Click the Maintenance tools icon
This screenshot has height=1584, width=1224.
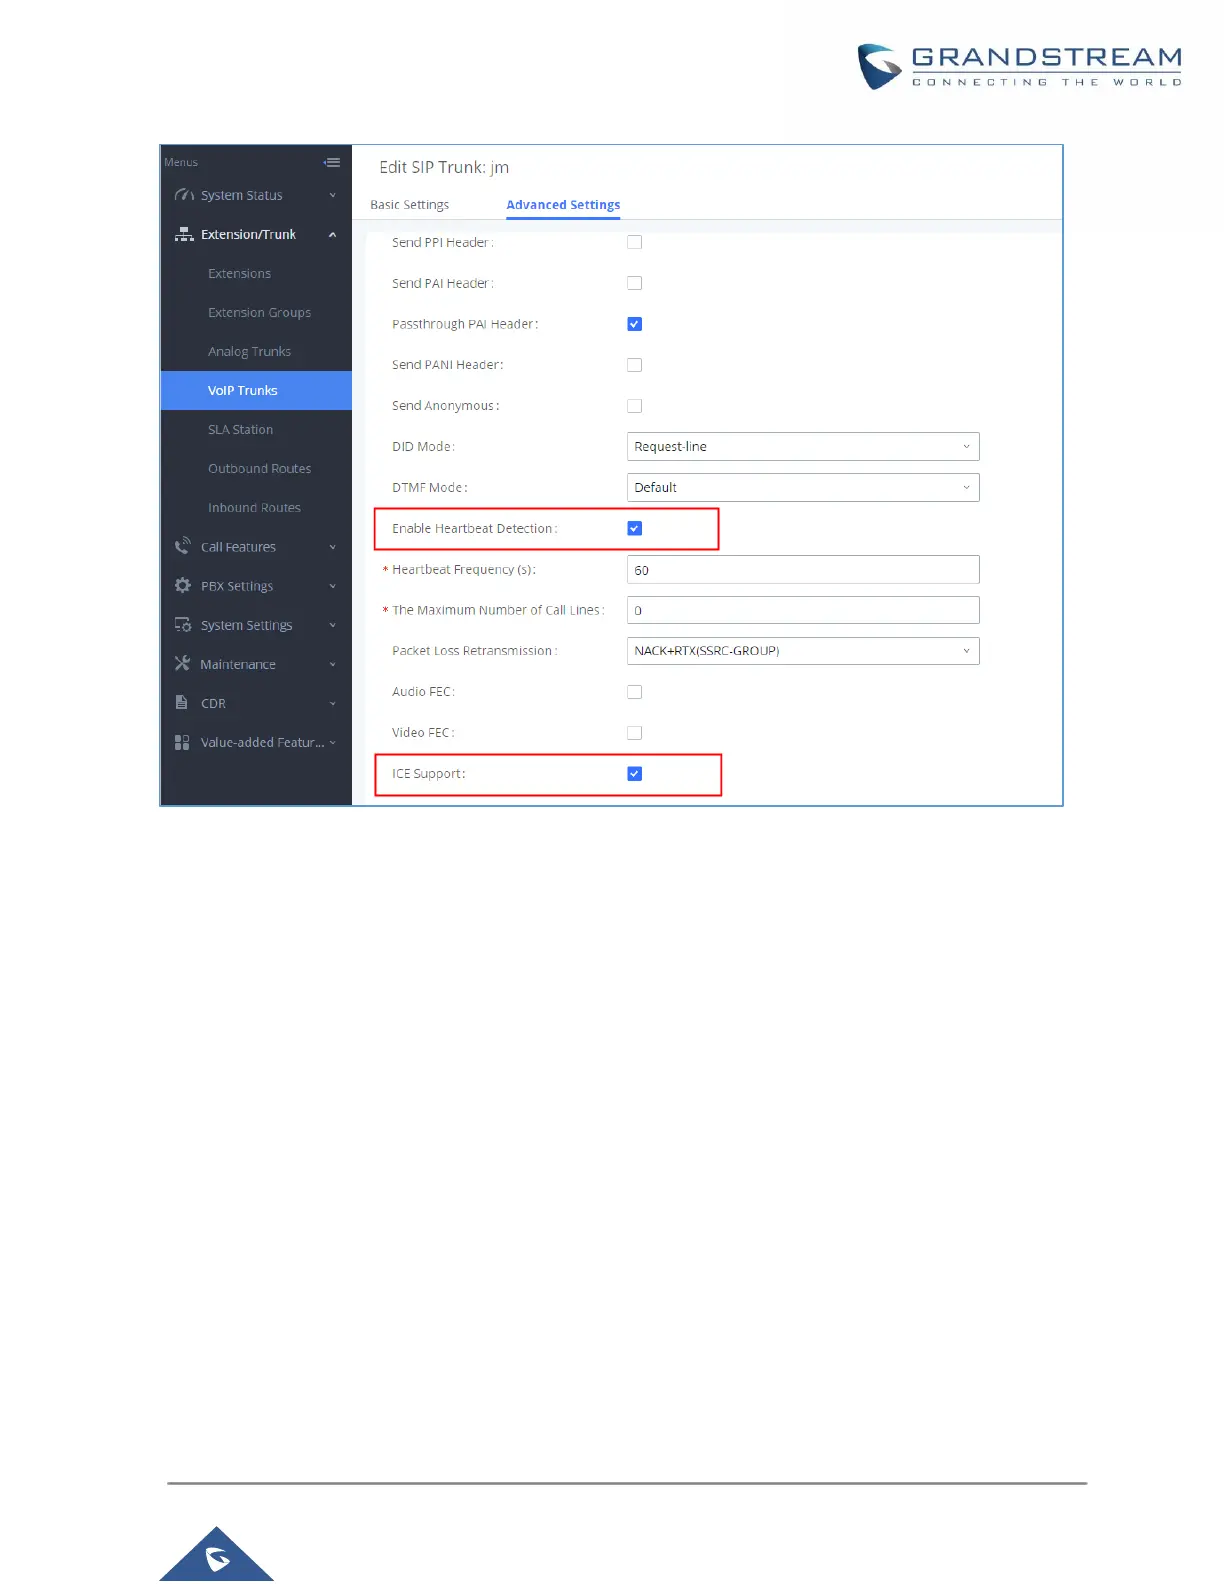tap(182, 663)
